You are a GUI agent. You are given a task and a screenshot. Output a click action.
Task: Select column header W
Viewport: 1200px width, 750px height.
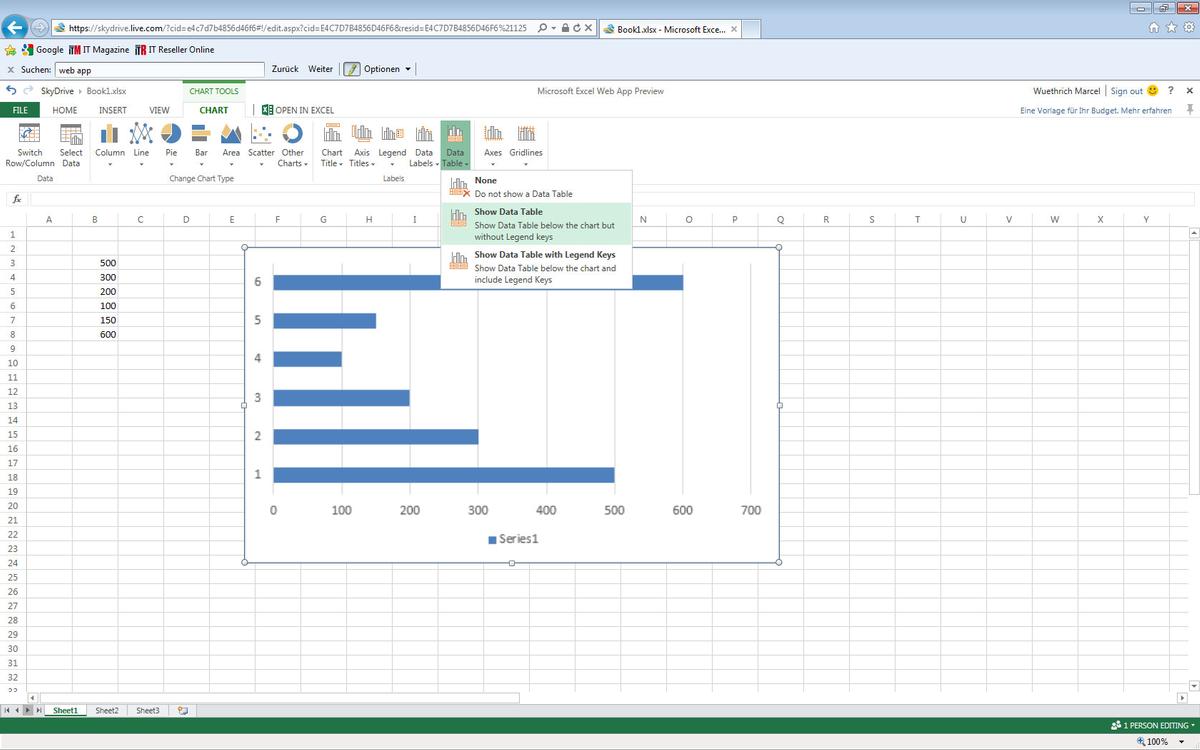(1054, 220)
